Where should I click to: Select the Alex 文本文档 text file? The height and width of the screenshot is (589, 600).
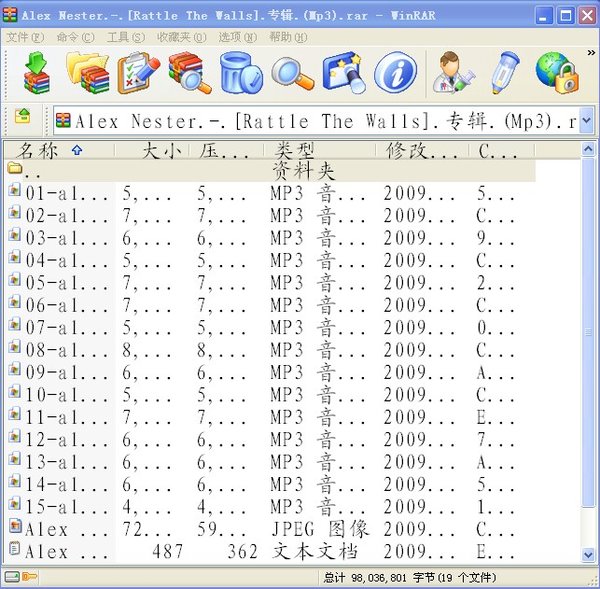(x=270, y=551)
